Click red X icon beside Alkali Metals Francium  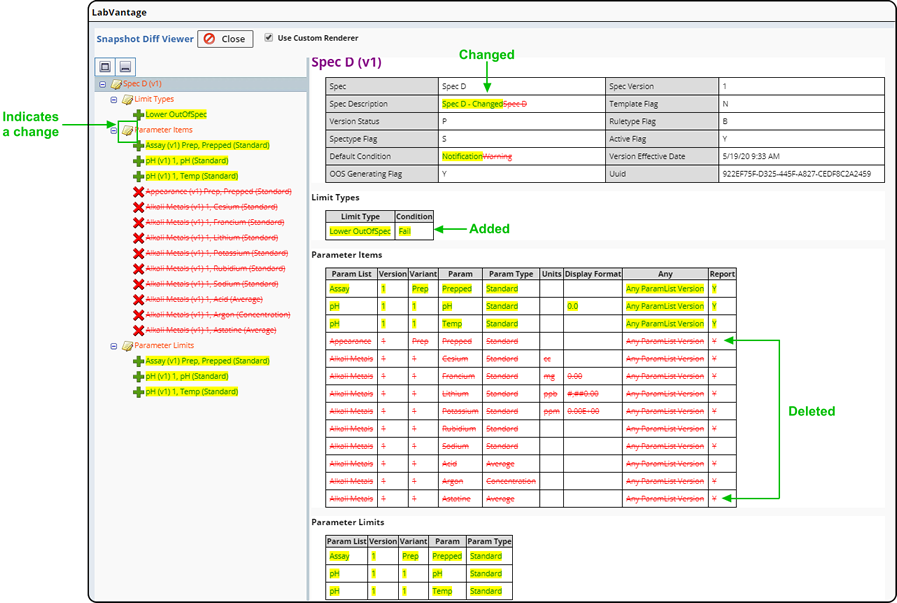coord(138,223)
